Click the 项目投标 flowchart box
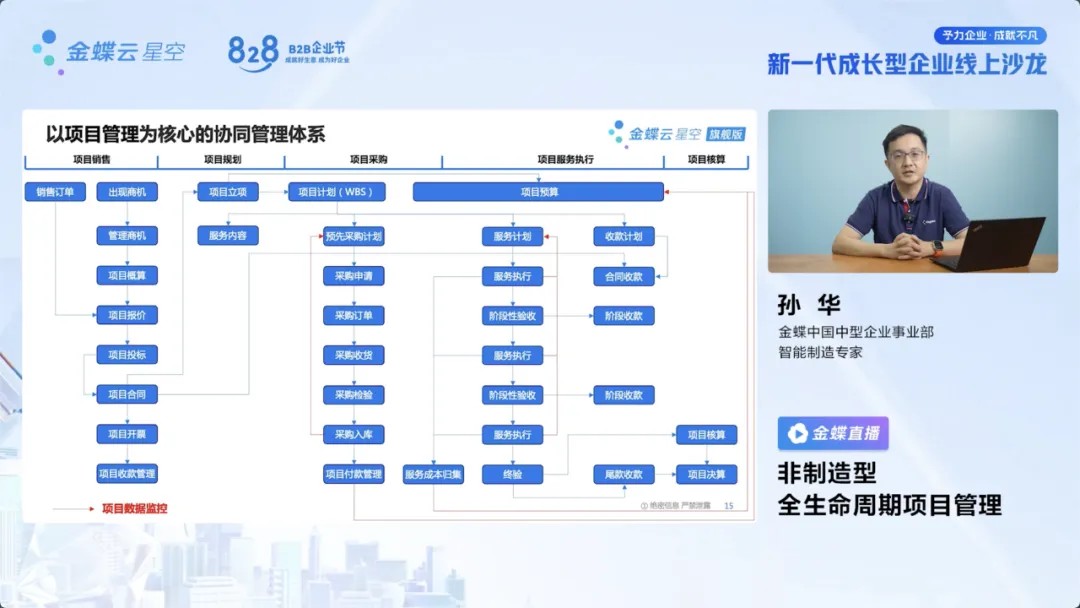Viewport: 1080px width, 608px height. point(127,355)
